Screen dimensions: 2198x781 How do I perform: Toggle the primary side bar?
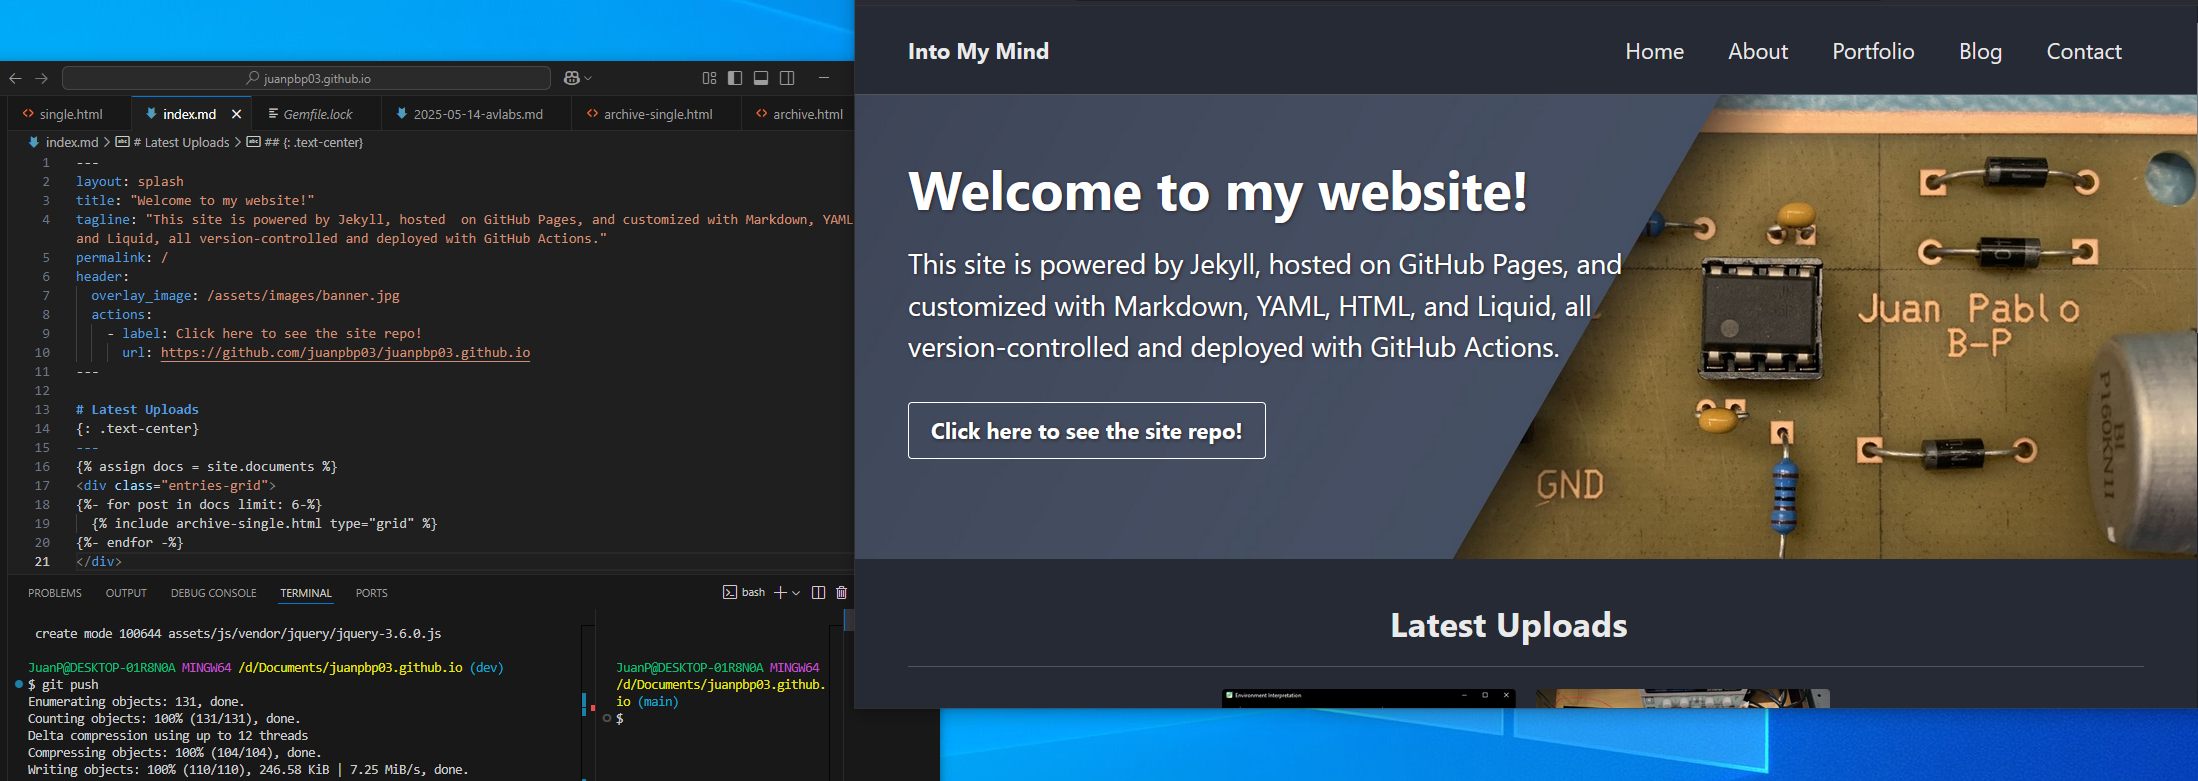coord(735,78)
